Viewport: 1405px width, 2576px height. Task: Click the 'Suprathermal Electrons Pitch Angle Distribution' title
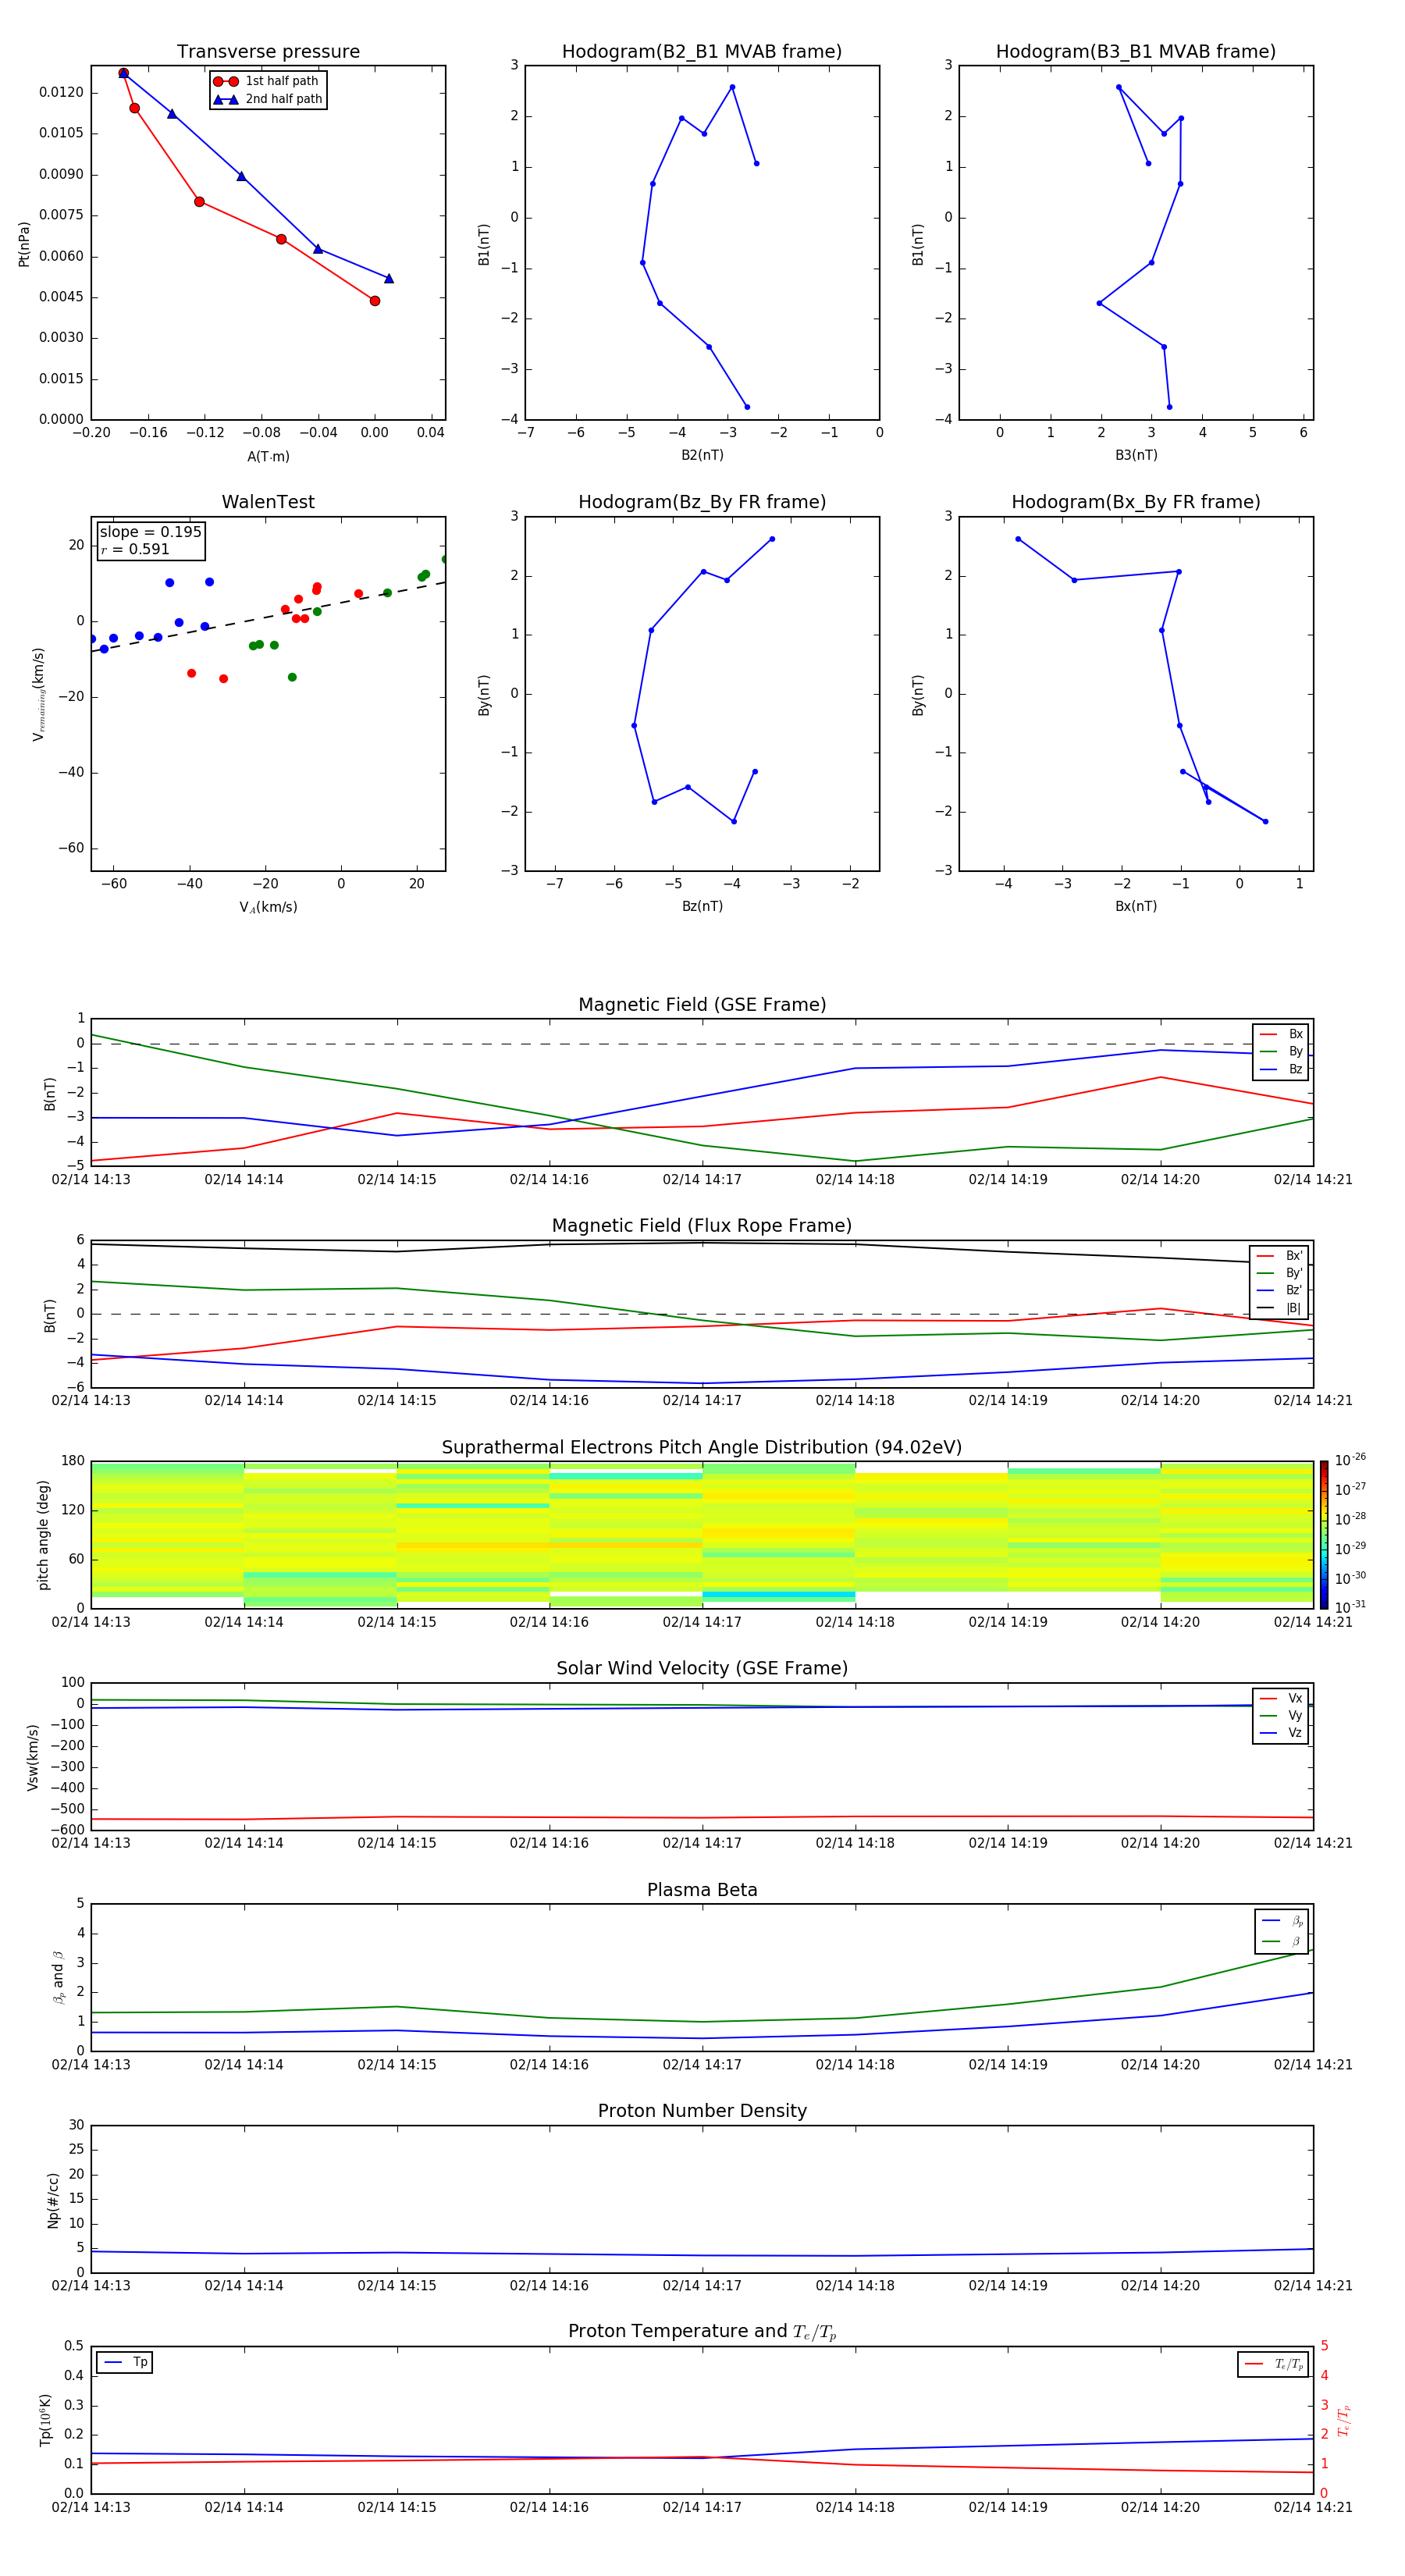(x=702, y=1447)
